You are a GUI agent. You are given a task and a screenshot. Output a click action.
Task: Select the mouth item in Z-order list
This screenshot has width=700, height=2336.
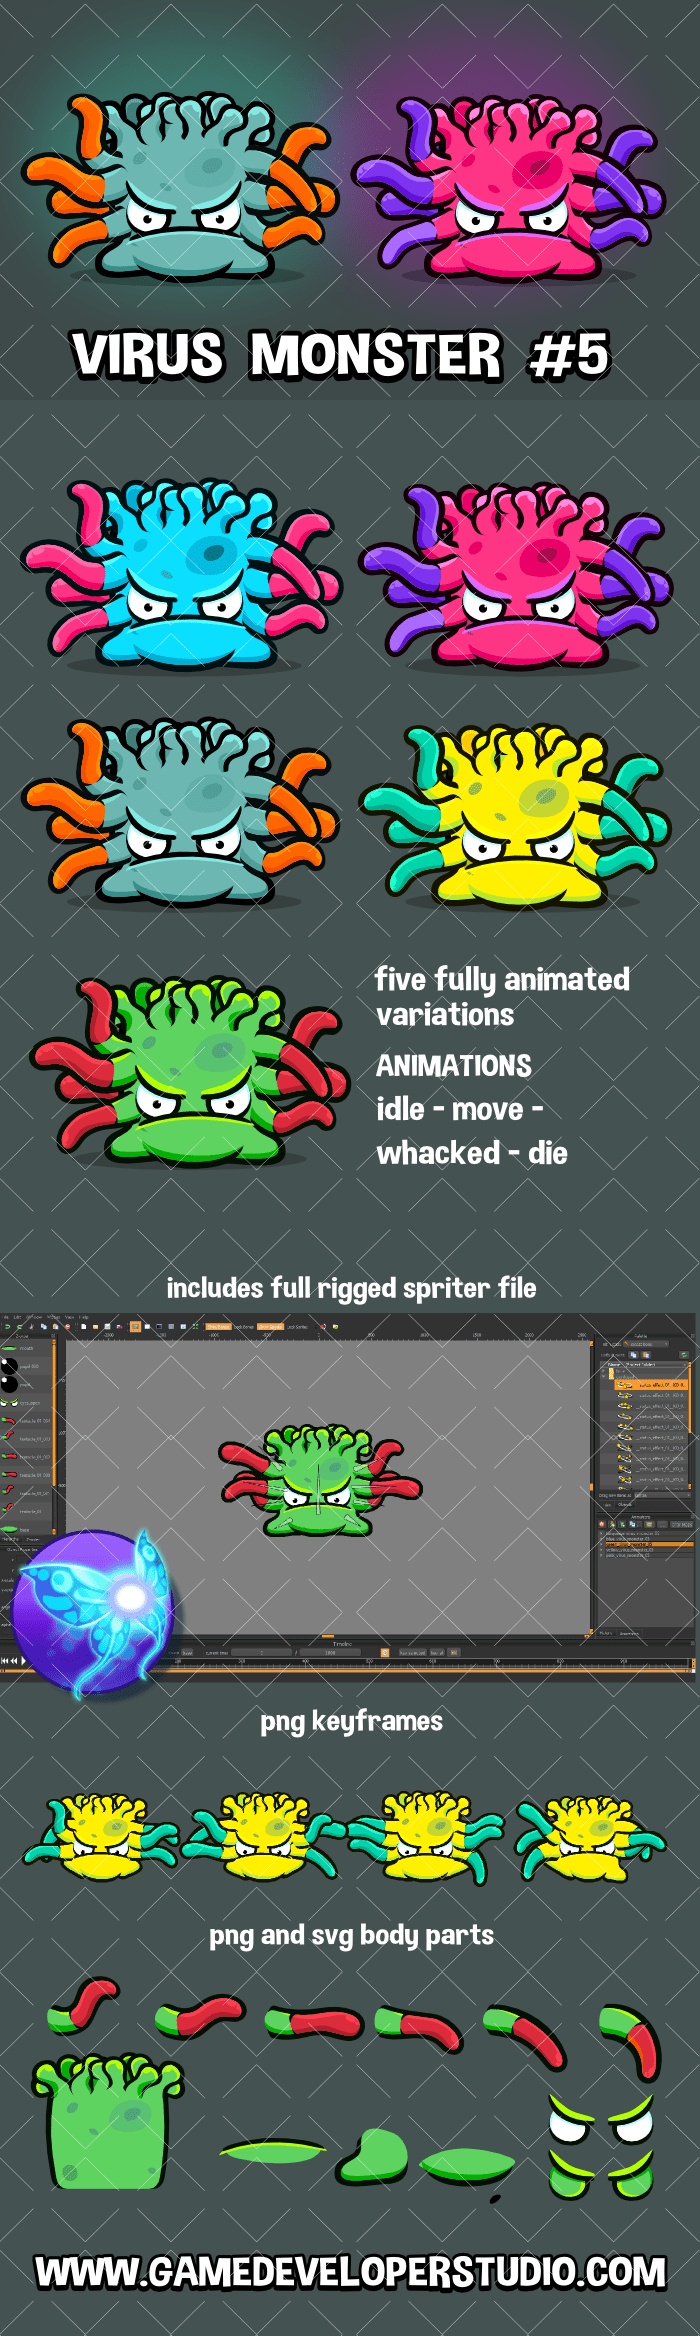[x=26, y=1348]
